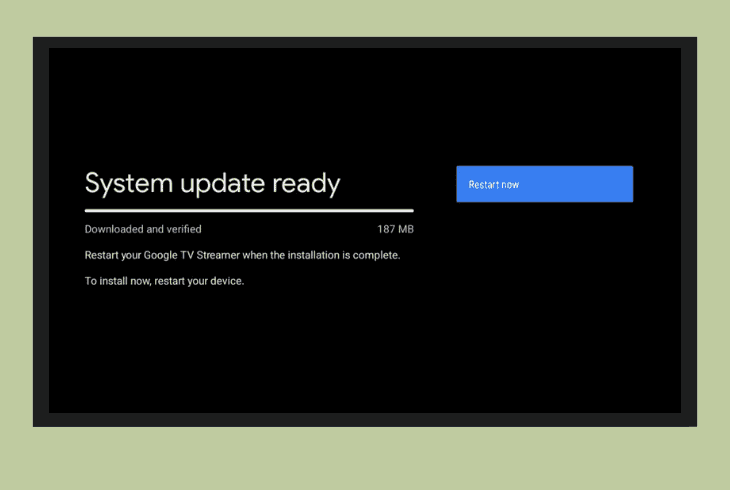Click the '187 MB' size value
This screenshot has width=730, height=490.
coord(395,229)
